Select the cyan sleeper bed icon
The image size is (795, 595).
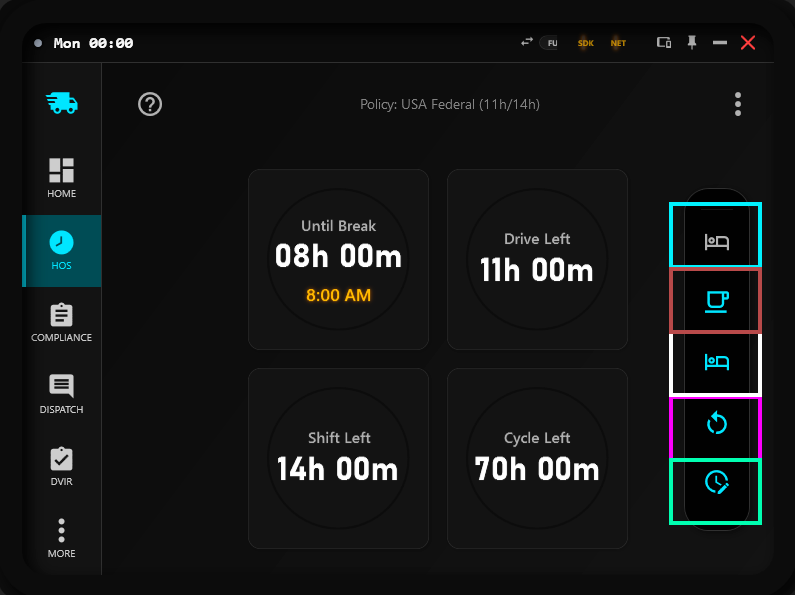coord(716,362)
